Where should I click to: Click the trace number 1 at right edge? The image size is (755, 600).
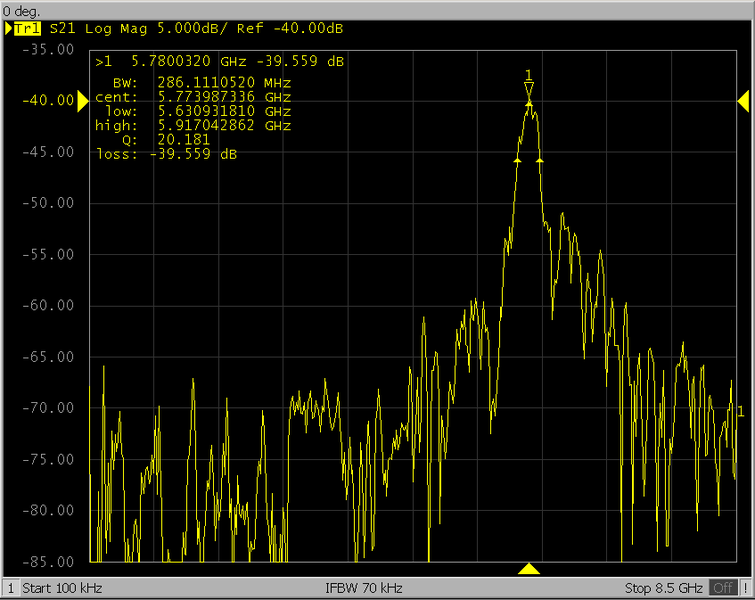pyautogui.click(x=740, y=412)
